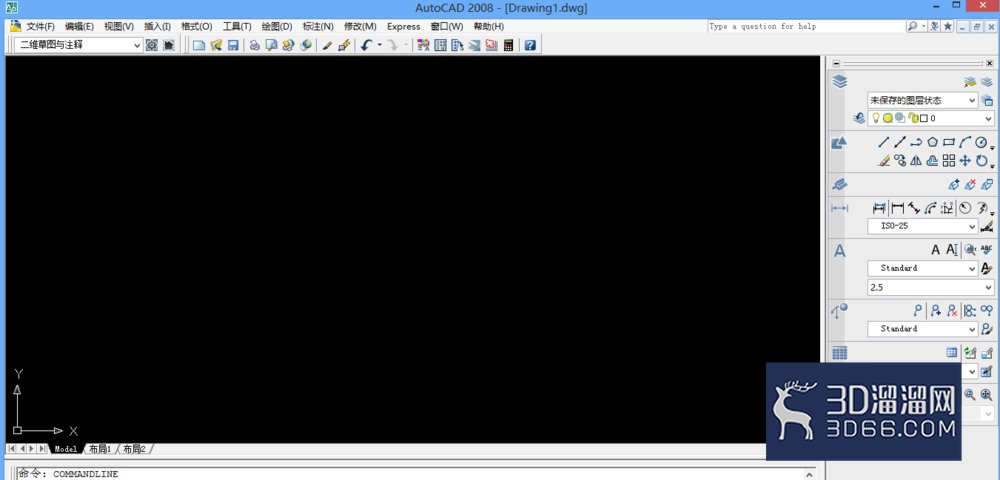This screenshot has height=480, width=1000.
Task: Select the Polygon tool in dashboard
Action: click(x=932, y=143)
